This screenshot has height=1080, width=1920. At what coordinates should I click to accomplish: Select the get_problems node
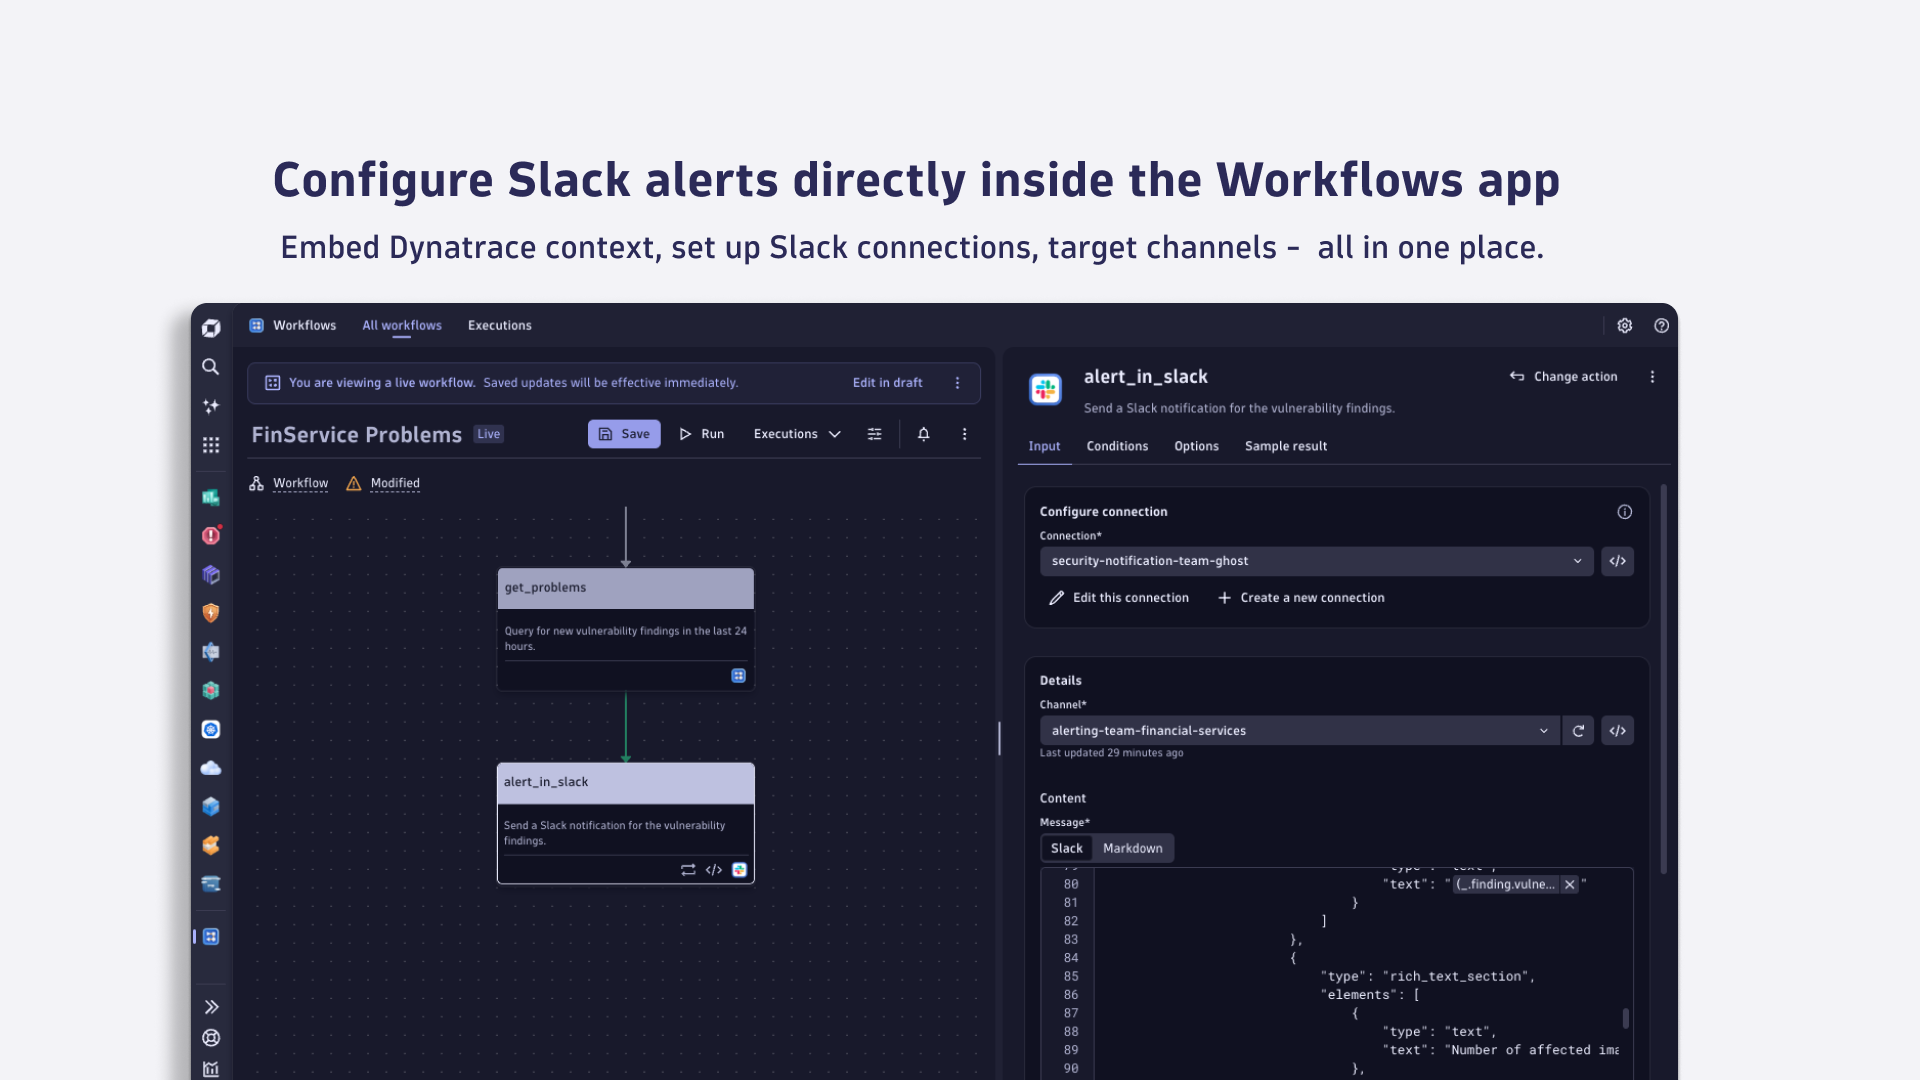[626, 629]
